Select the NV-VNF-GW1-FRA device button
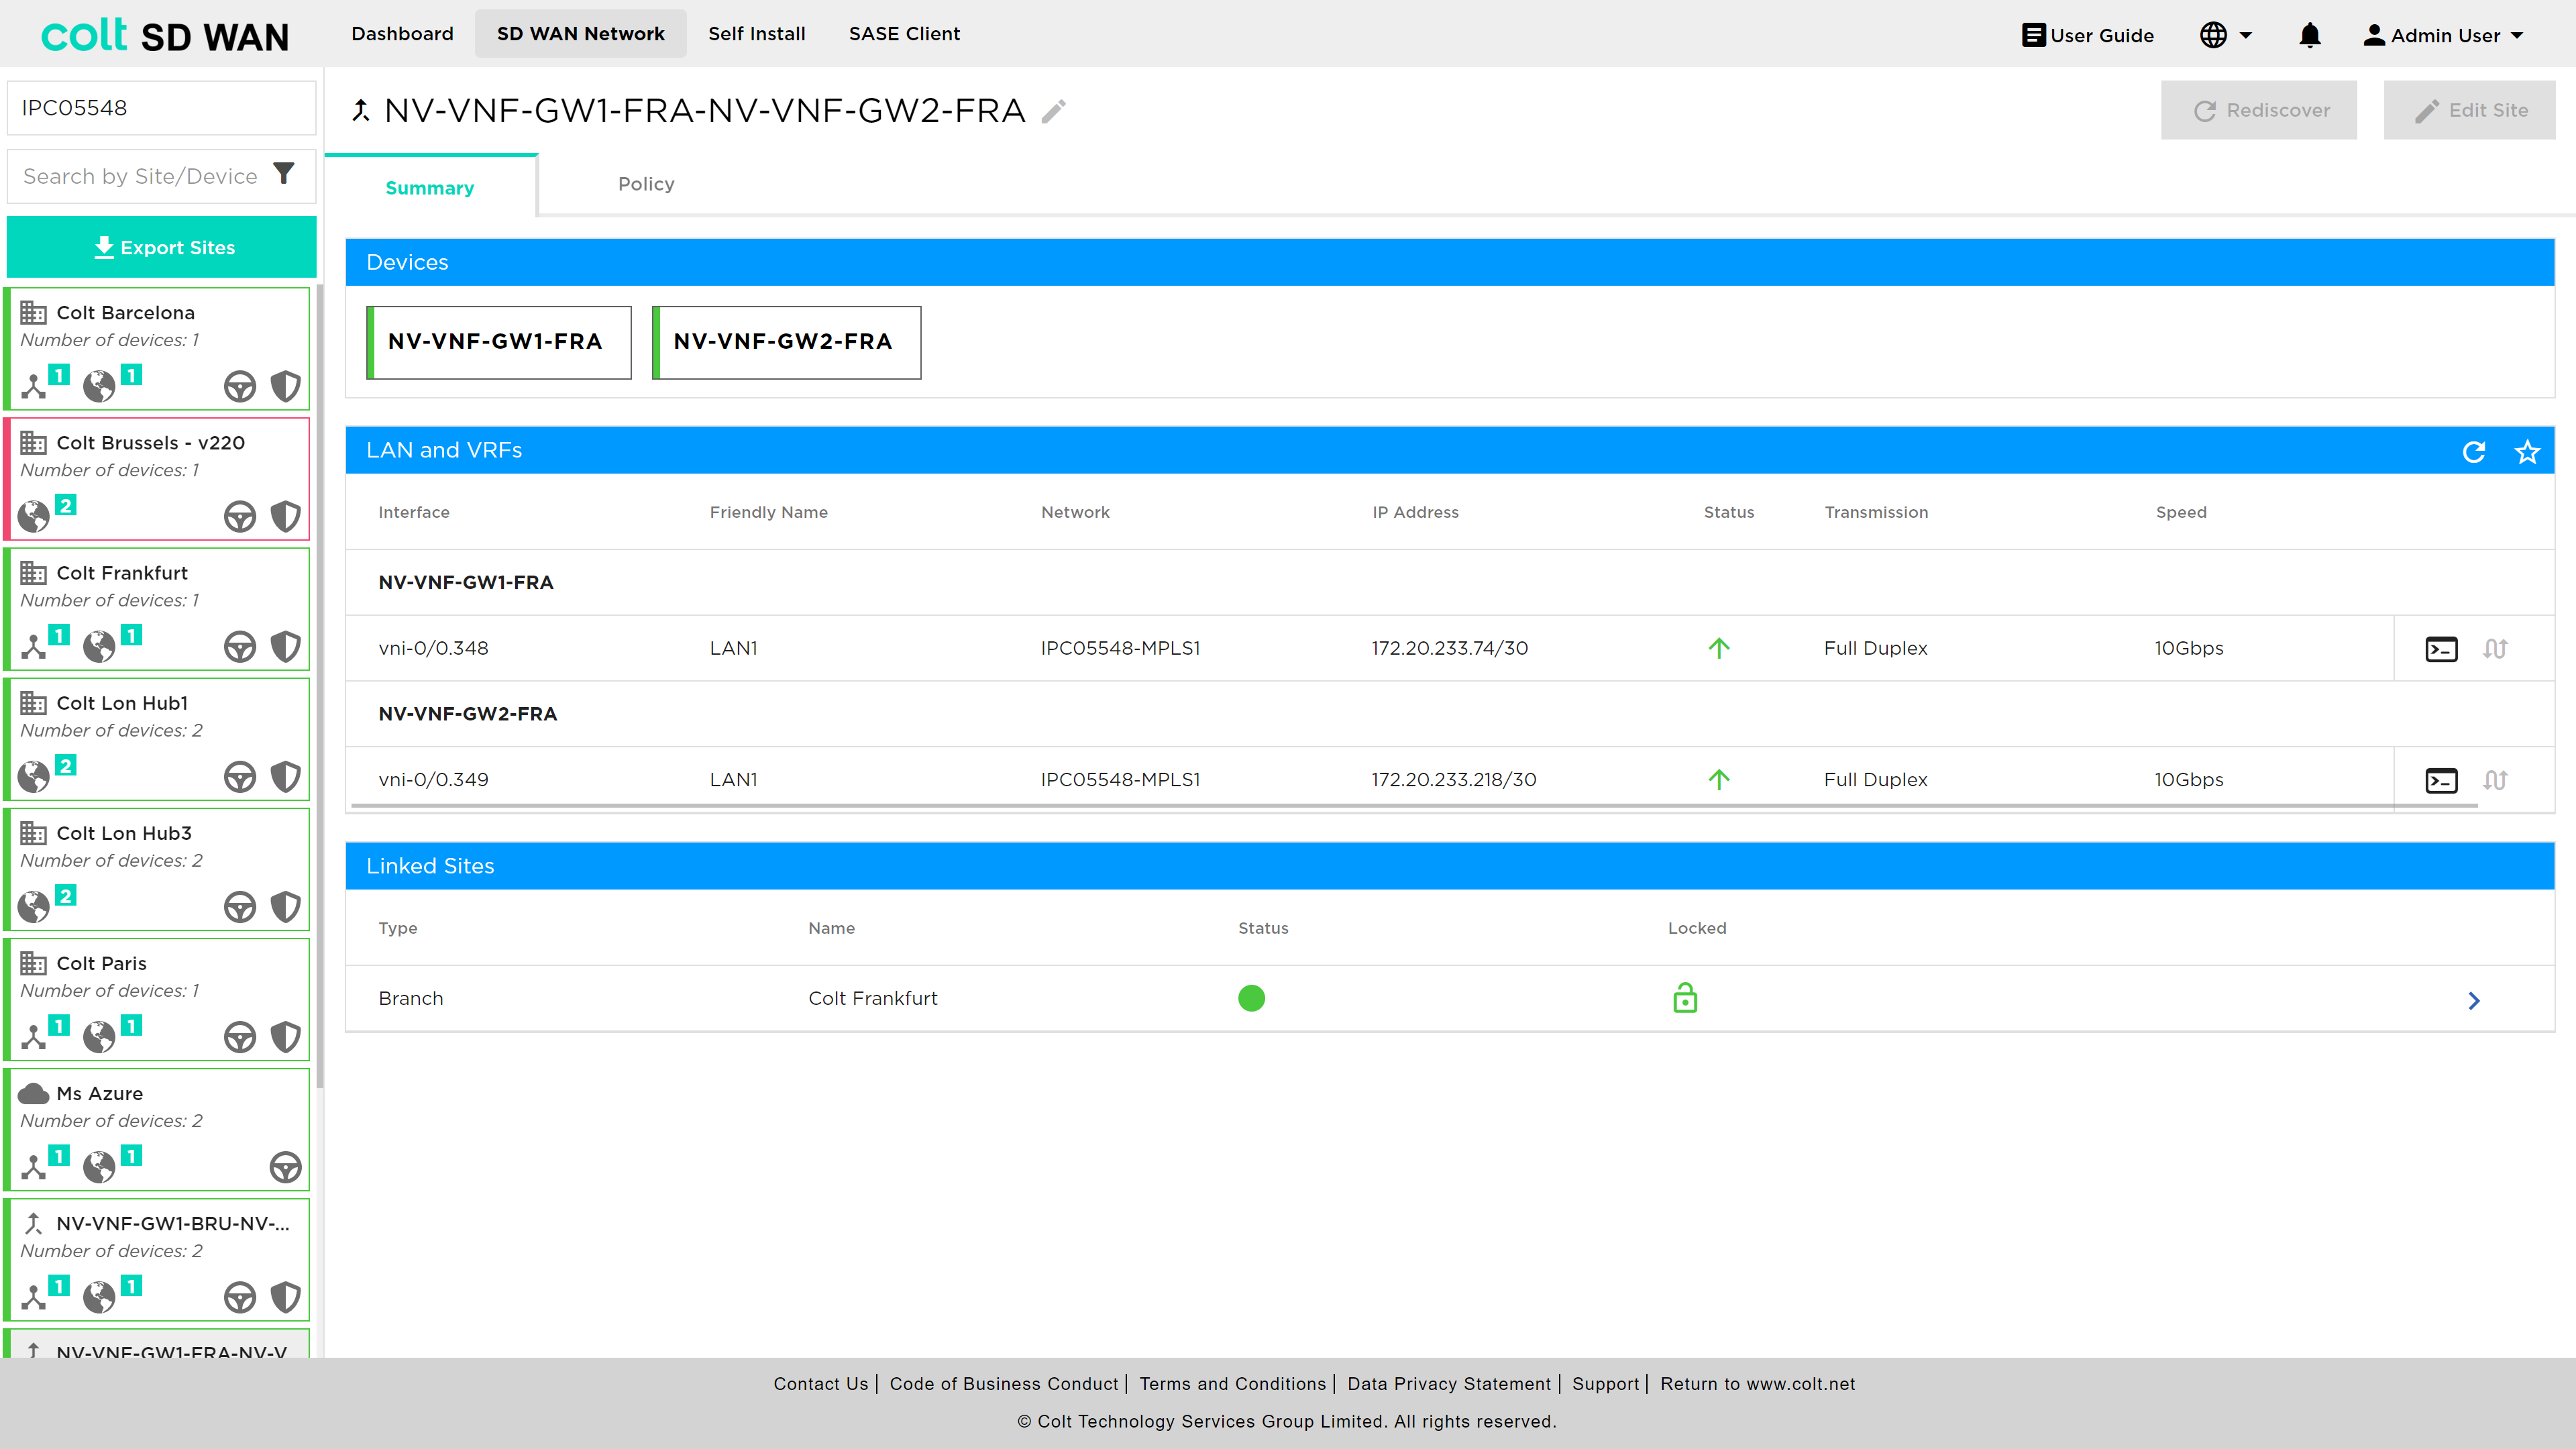The width and height of the screenshot is (2576, 1449). coord(499,342)
